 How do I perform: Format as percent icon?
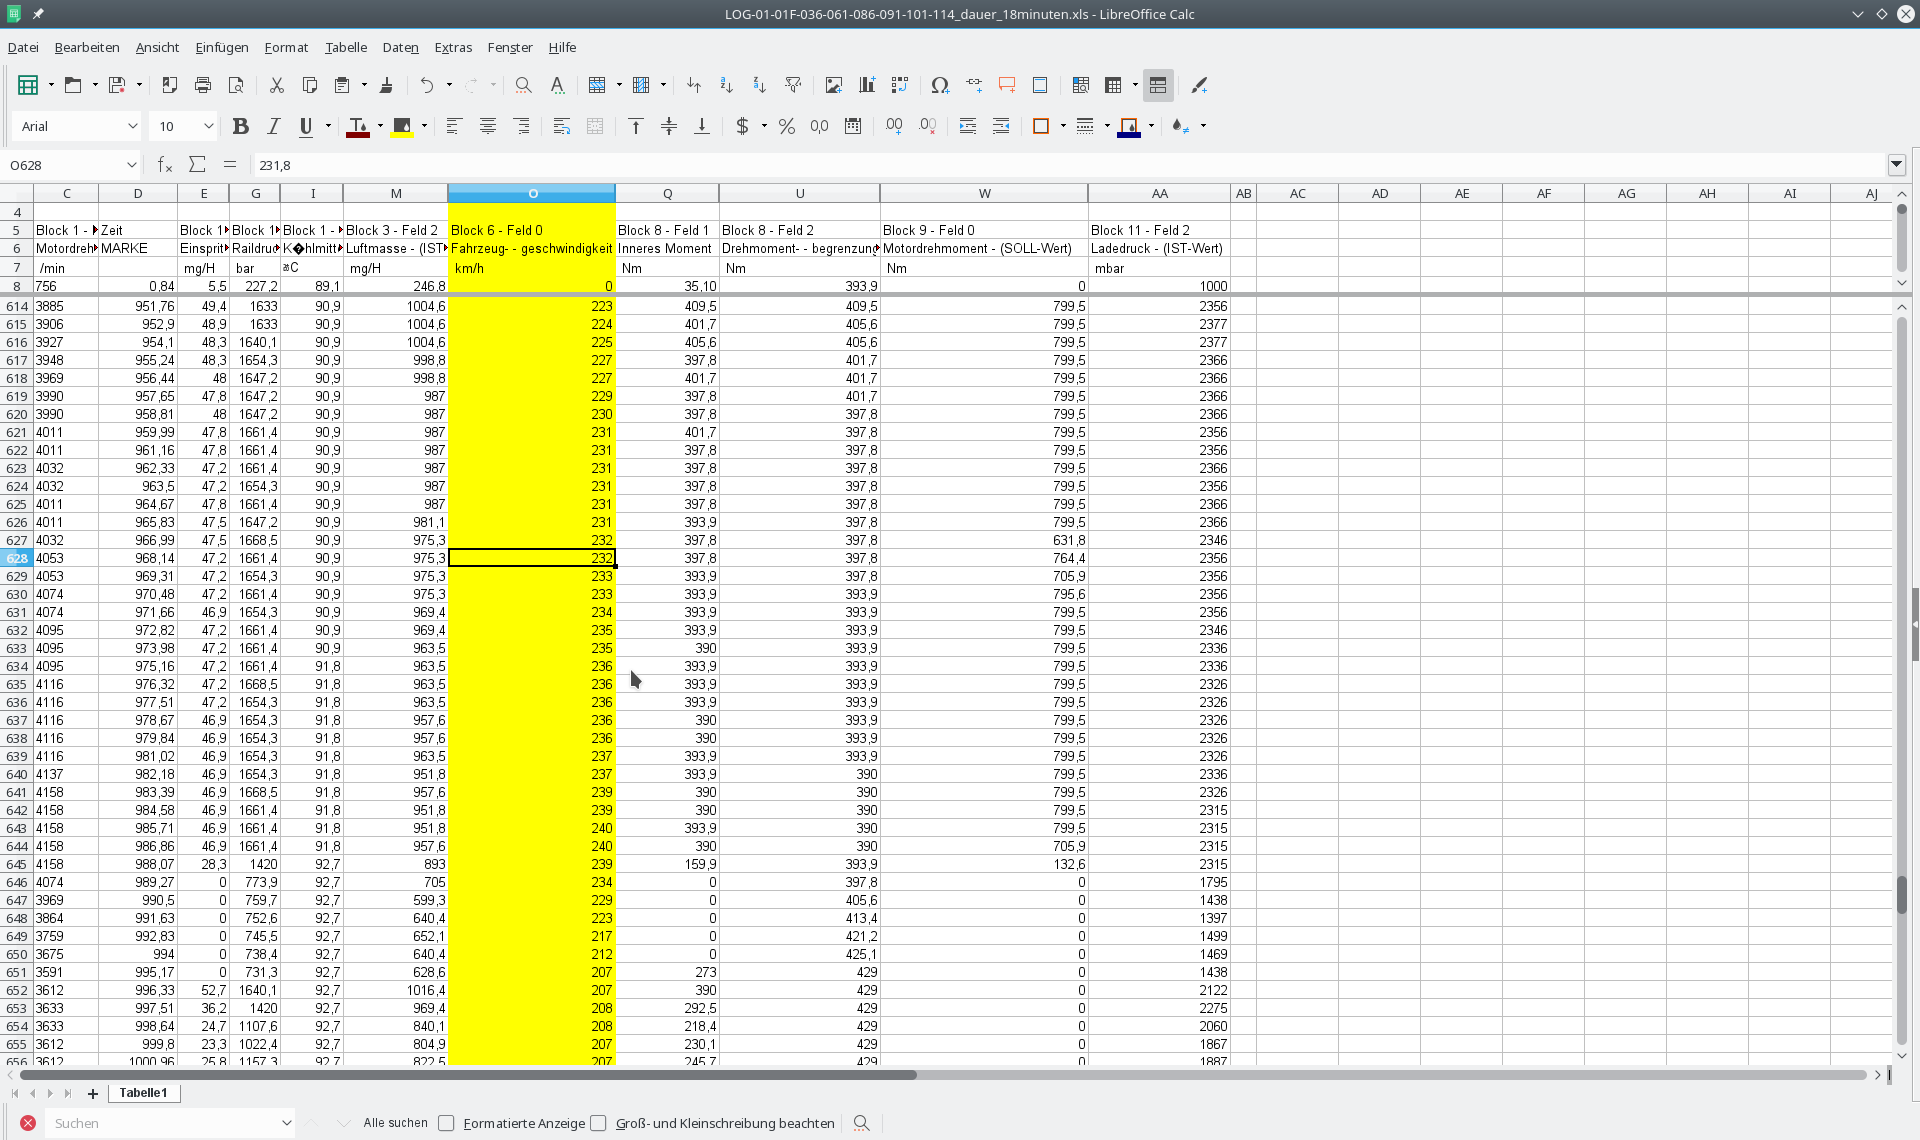coord(787,126)
